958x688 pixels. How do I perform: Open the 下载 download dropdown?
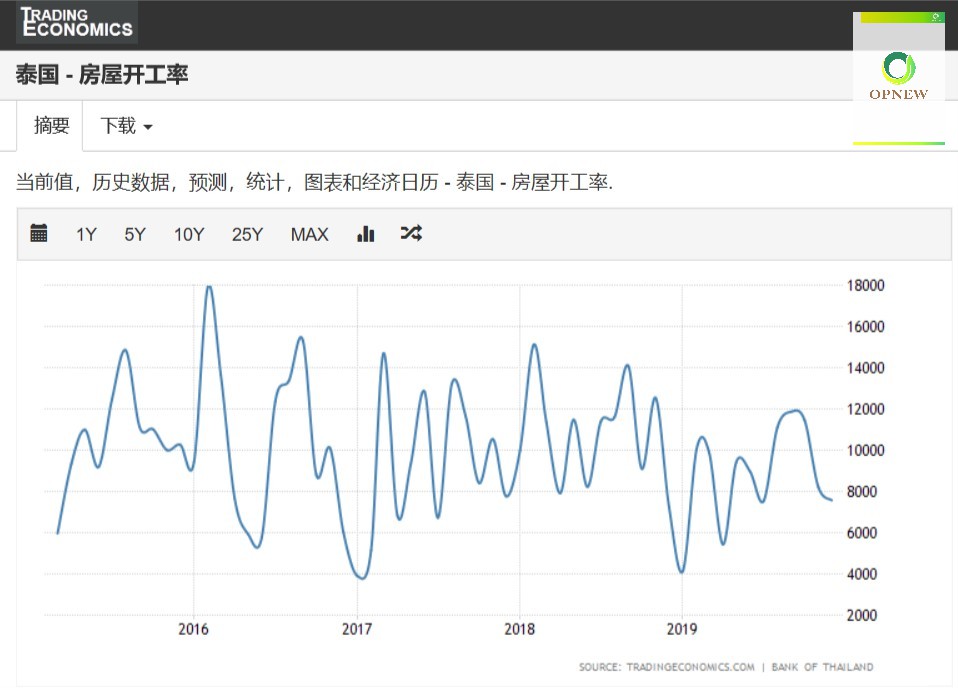click(117, 125)
